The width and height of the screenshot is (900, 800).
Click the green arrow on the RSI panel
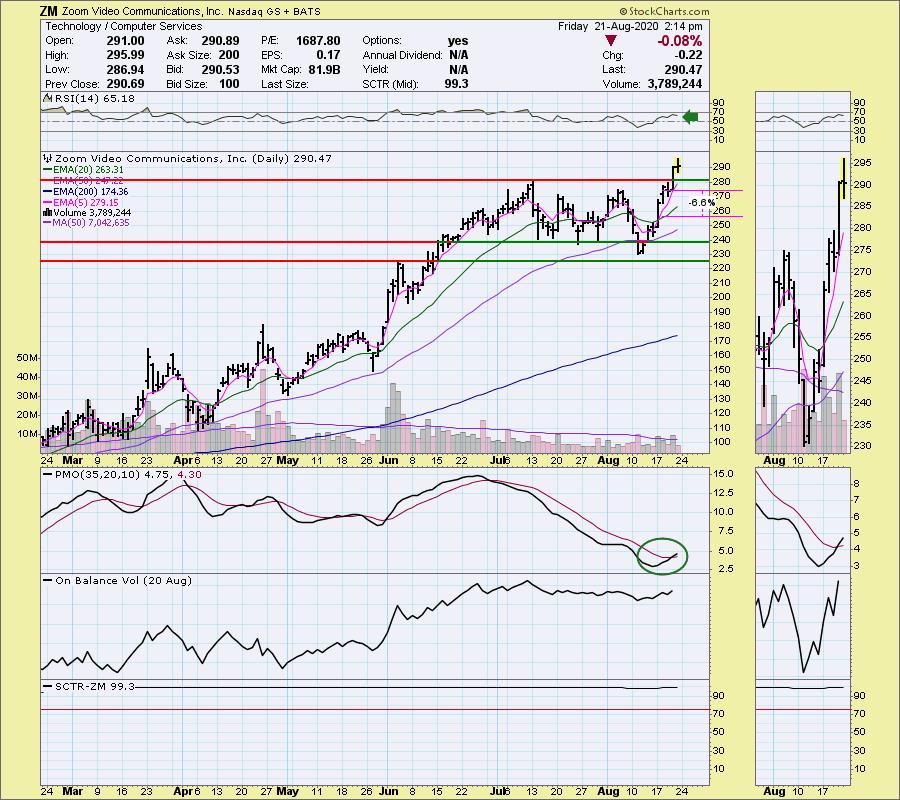(x=688, y=118)
